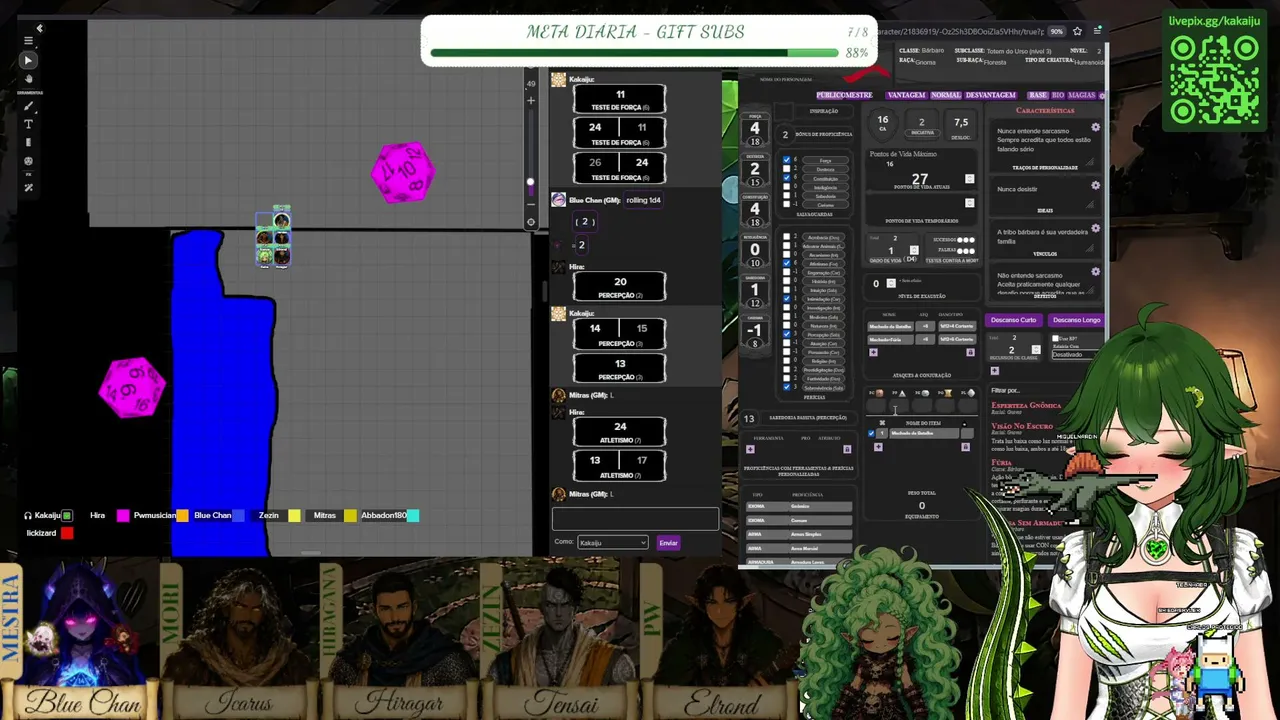Click the token group on the map
Image resolution: width=1280 pixels, height=720 pixels.
click(273, 239)
